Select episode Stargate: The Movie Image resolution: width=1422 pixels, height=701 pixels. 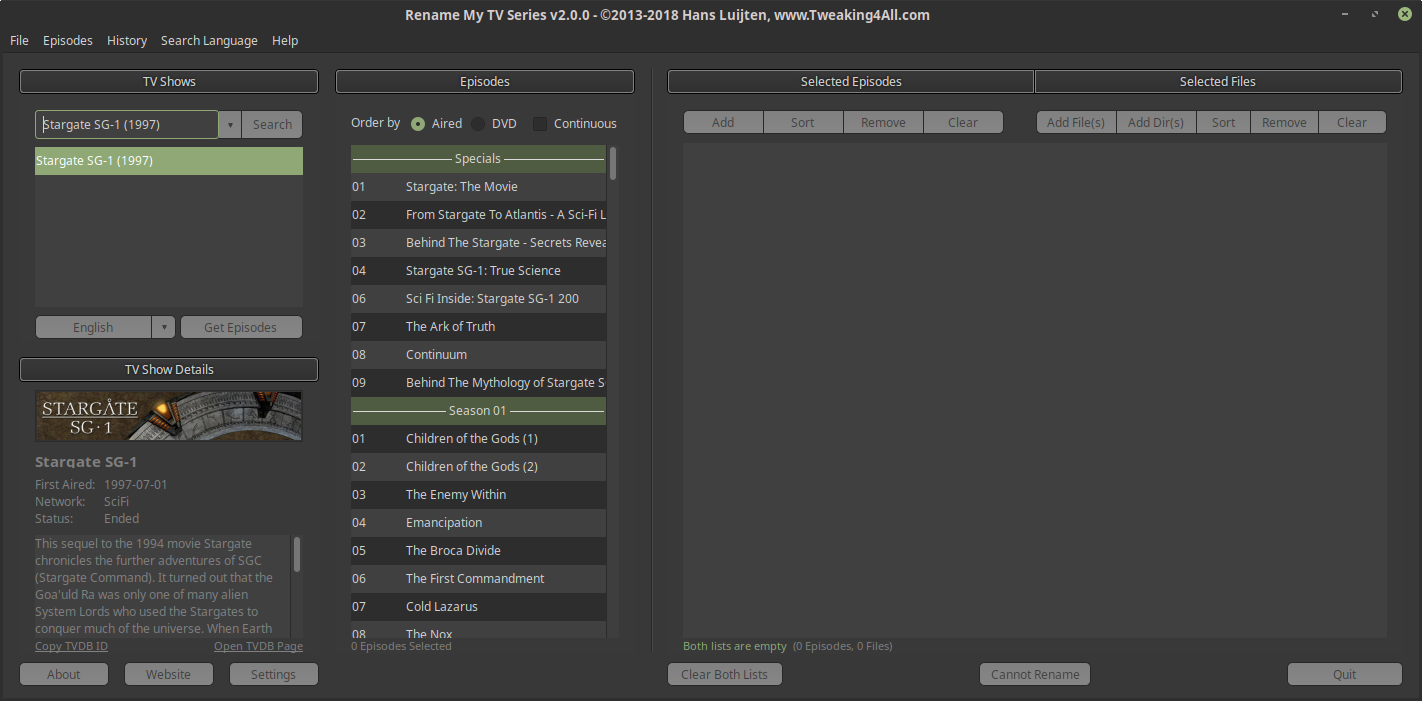[x=478, y=186]
